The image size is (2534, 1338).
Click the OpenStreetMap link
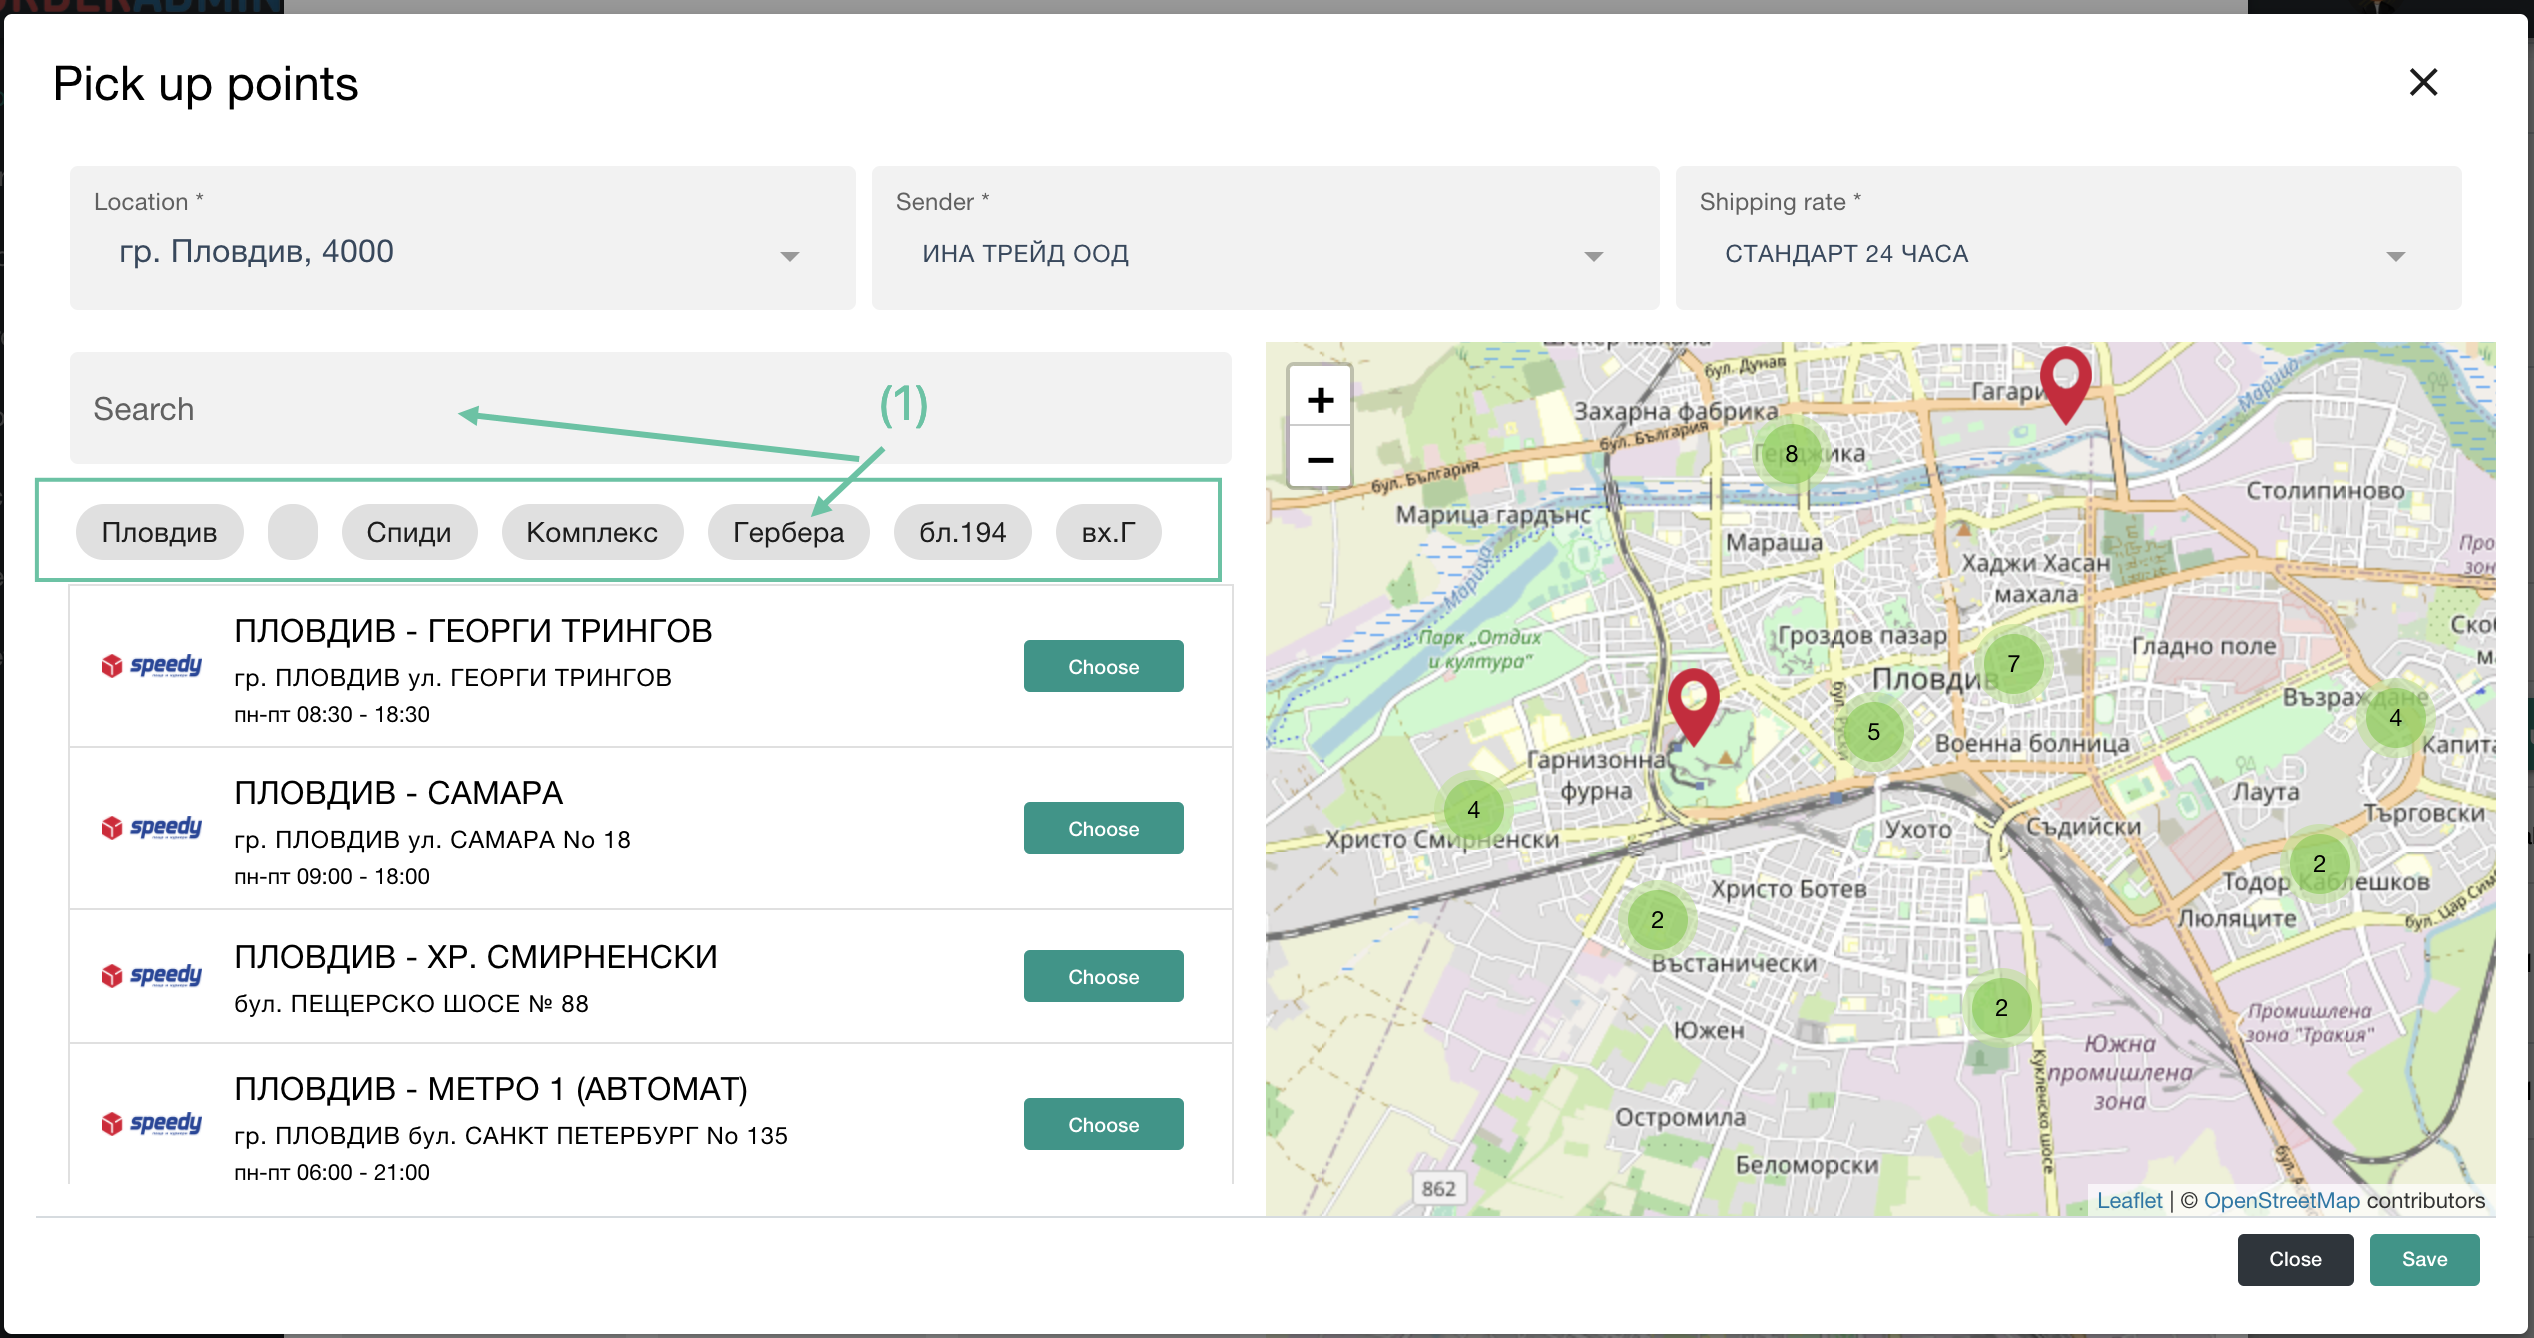tap(2281, 1200)
